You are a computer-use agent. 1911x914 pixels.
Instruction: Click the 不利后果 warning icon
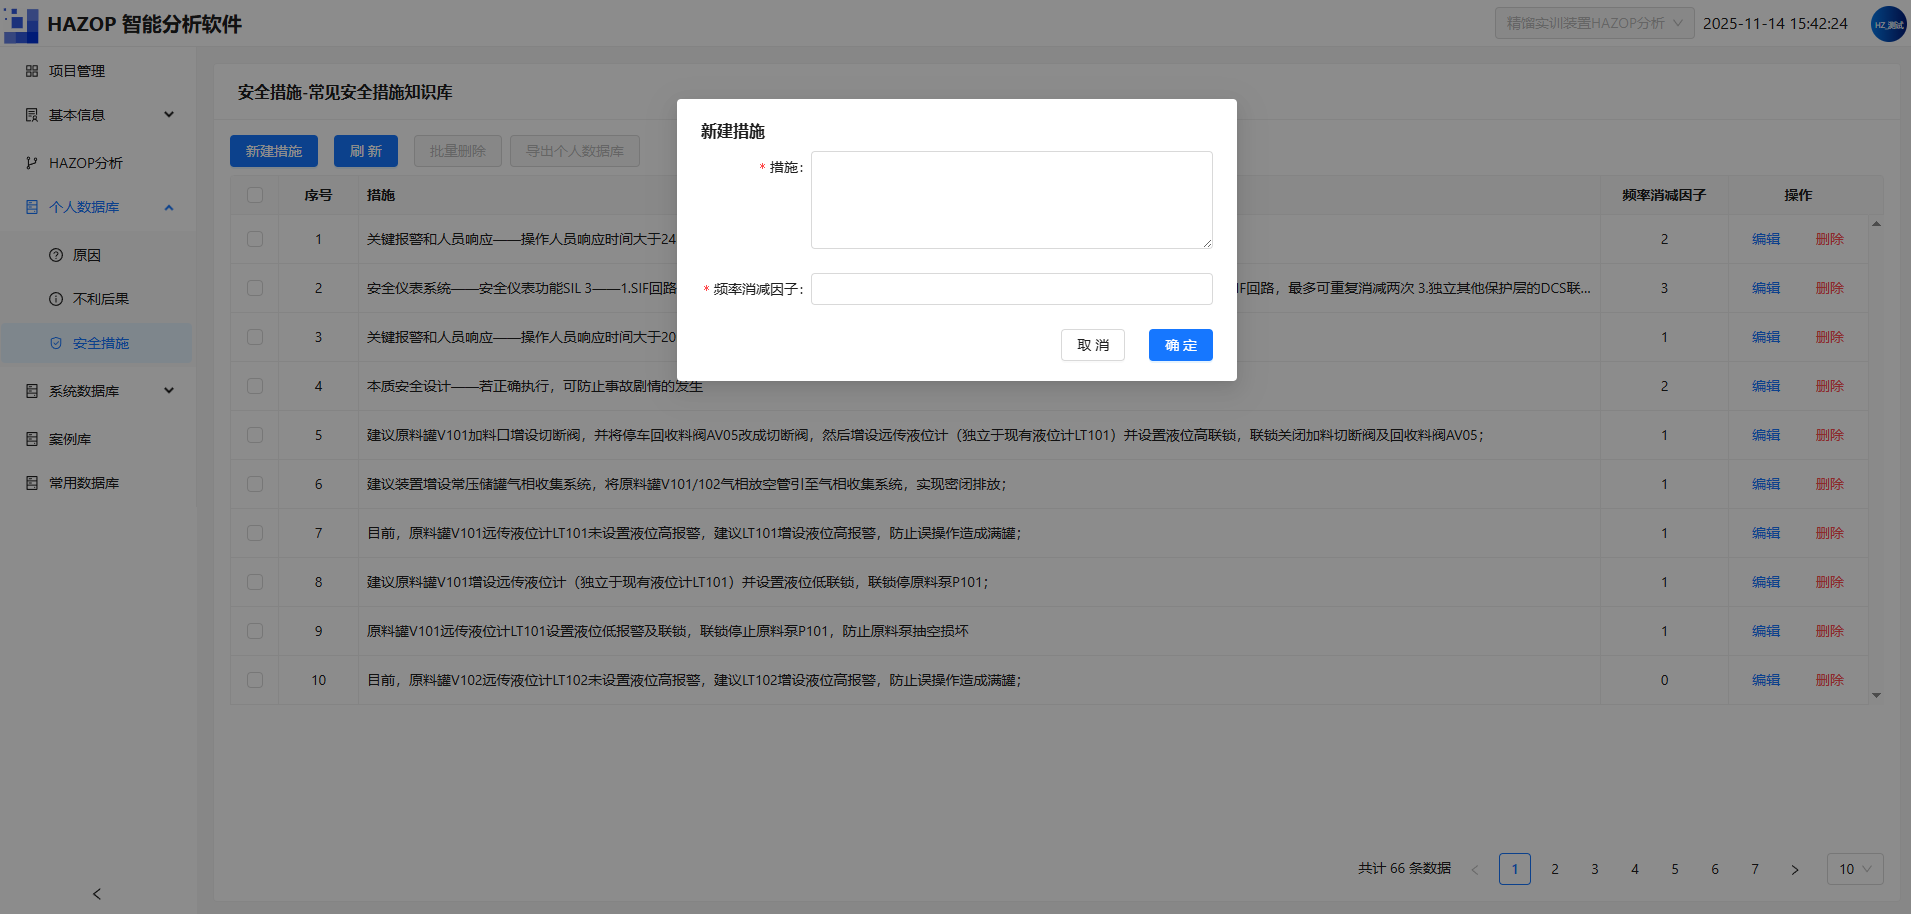point(56,299)
